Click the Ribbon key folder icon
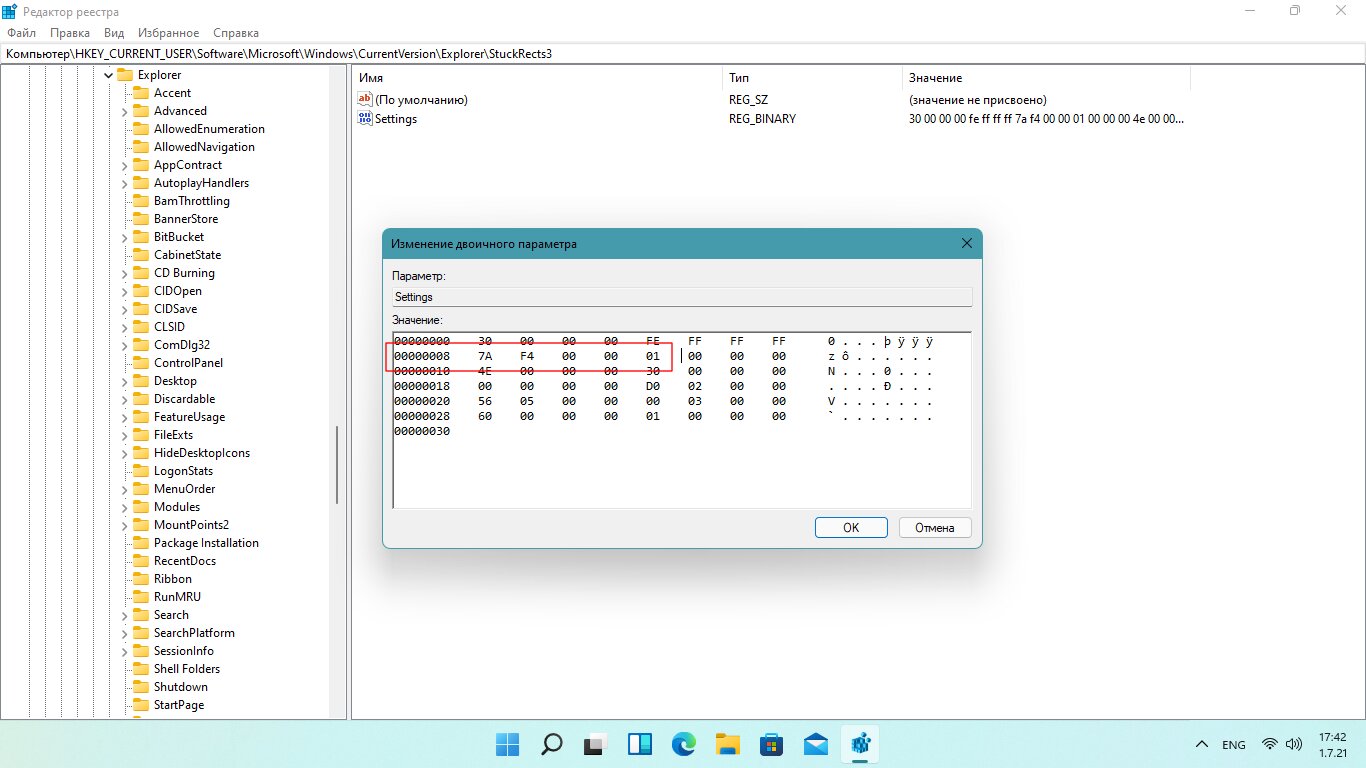 141,579
